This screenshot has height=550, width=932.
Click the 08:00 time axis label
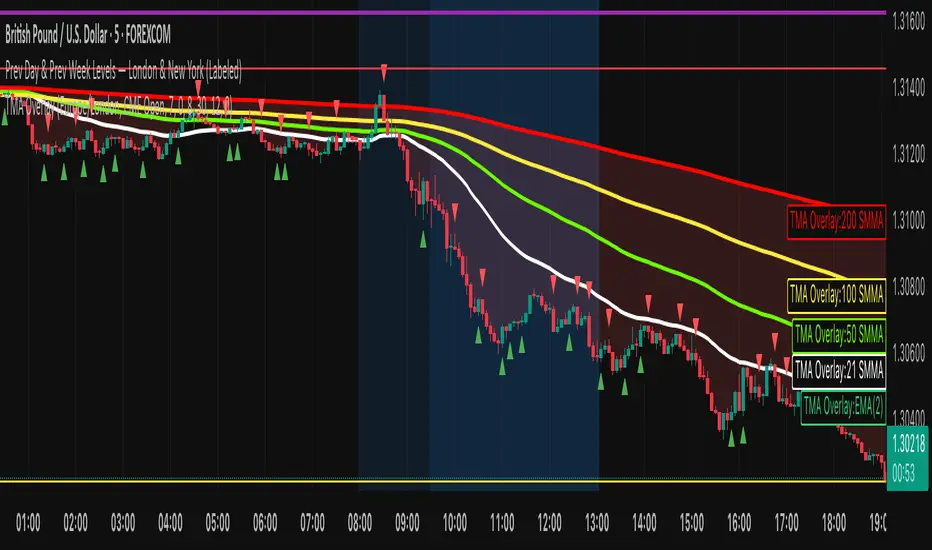[360, 523]
